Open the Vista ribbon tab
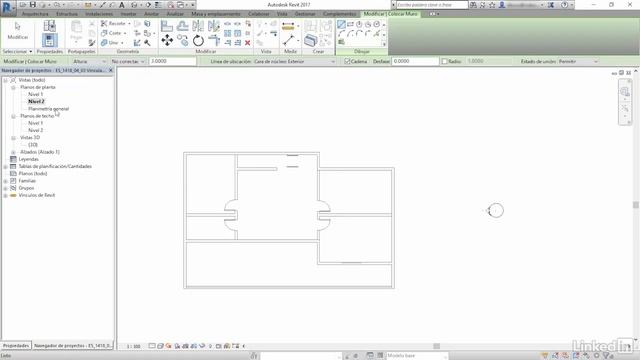 click(x=282, y=14)
